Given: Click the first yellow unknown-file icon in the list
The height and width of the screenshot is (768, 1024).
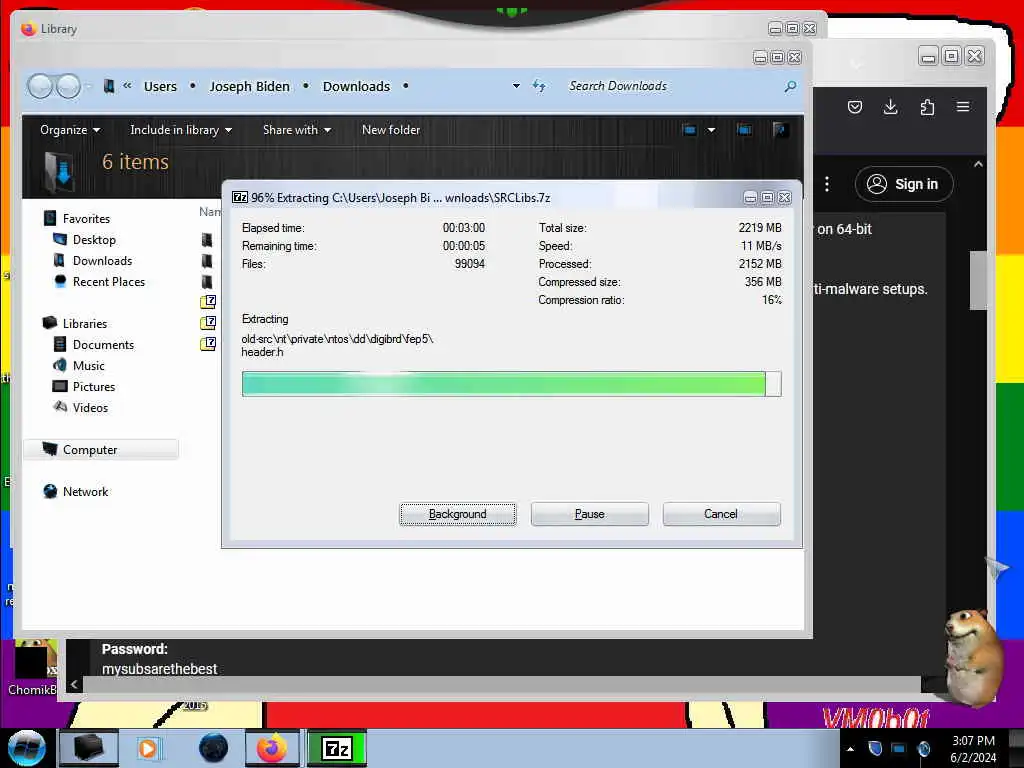Looking at the screenshot, I should pos(208,302).
